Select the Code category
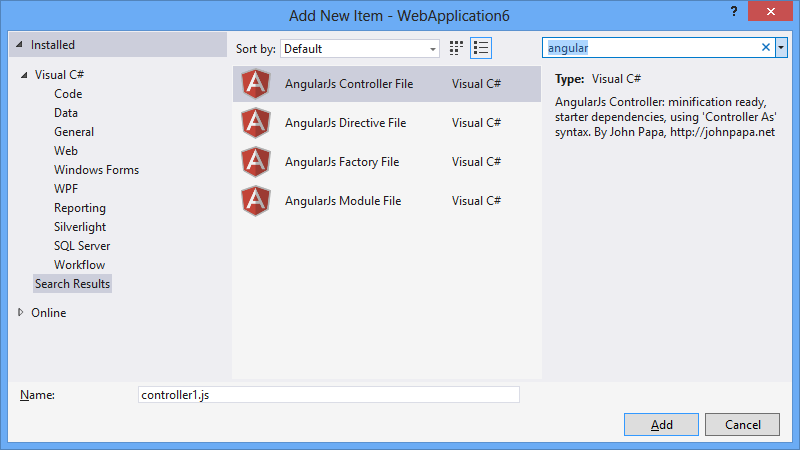 pos(68,94)
